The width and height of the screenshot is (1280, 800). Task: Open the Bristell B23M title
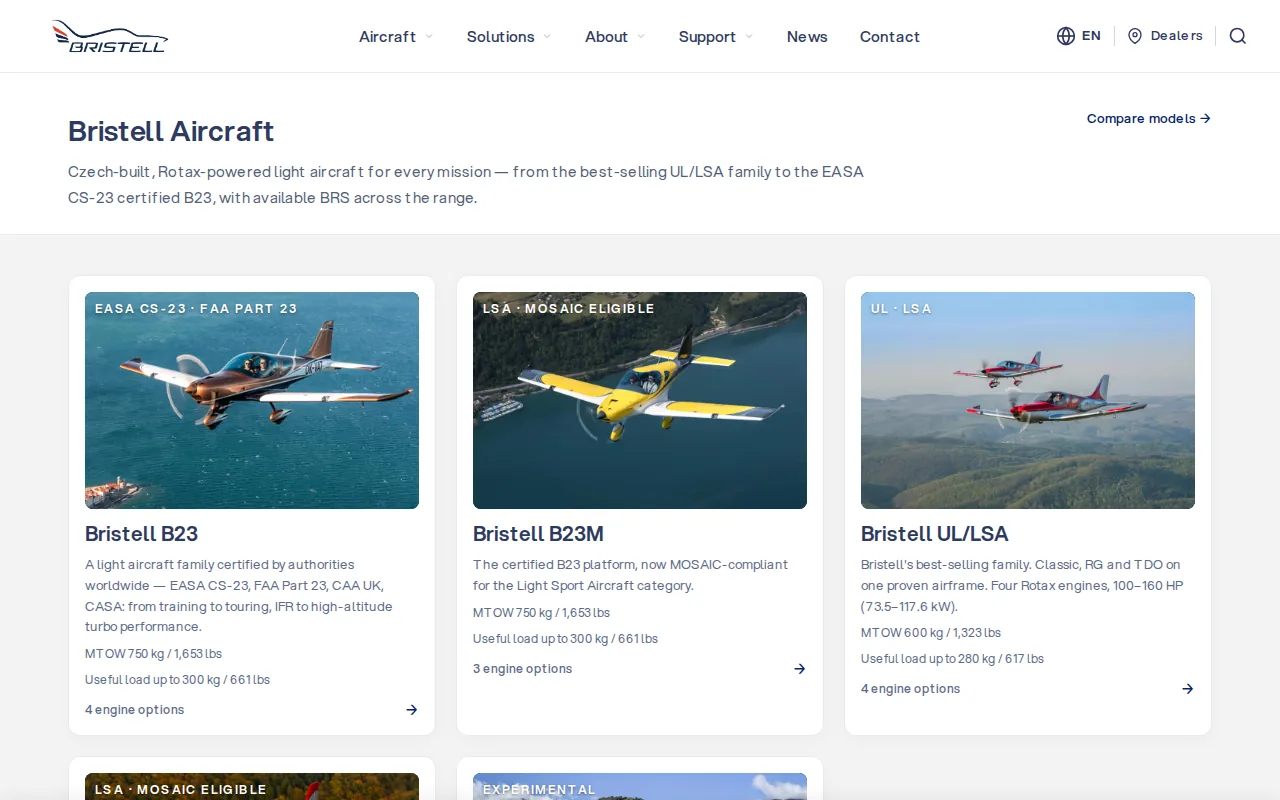click(538, 534)
